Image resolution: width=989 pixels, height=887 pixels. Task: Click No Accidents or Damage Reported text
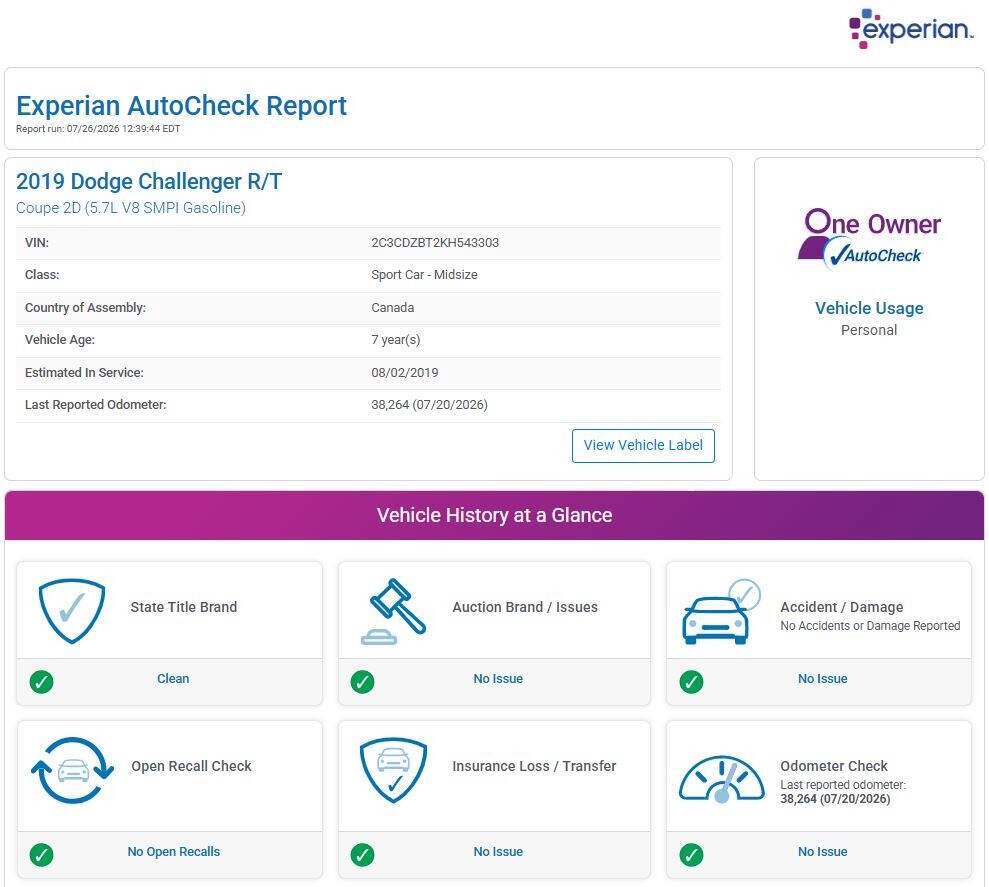coord(870,626)
